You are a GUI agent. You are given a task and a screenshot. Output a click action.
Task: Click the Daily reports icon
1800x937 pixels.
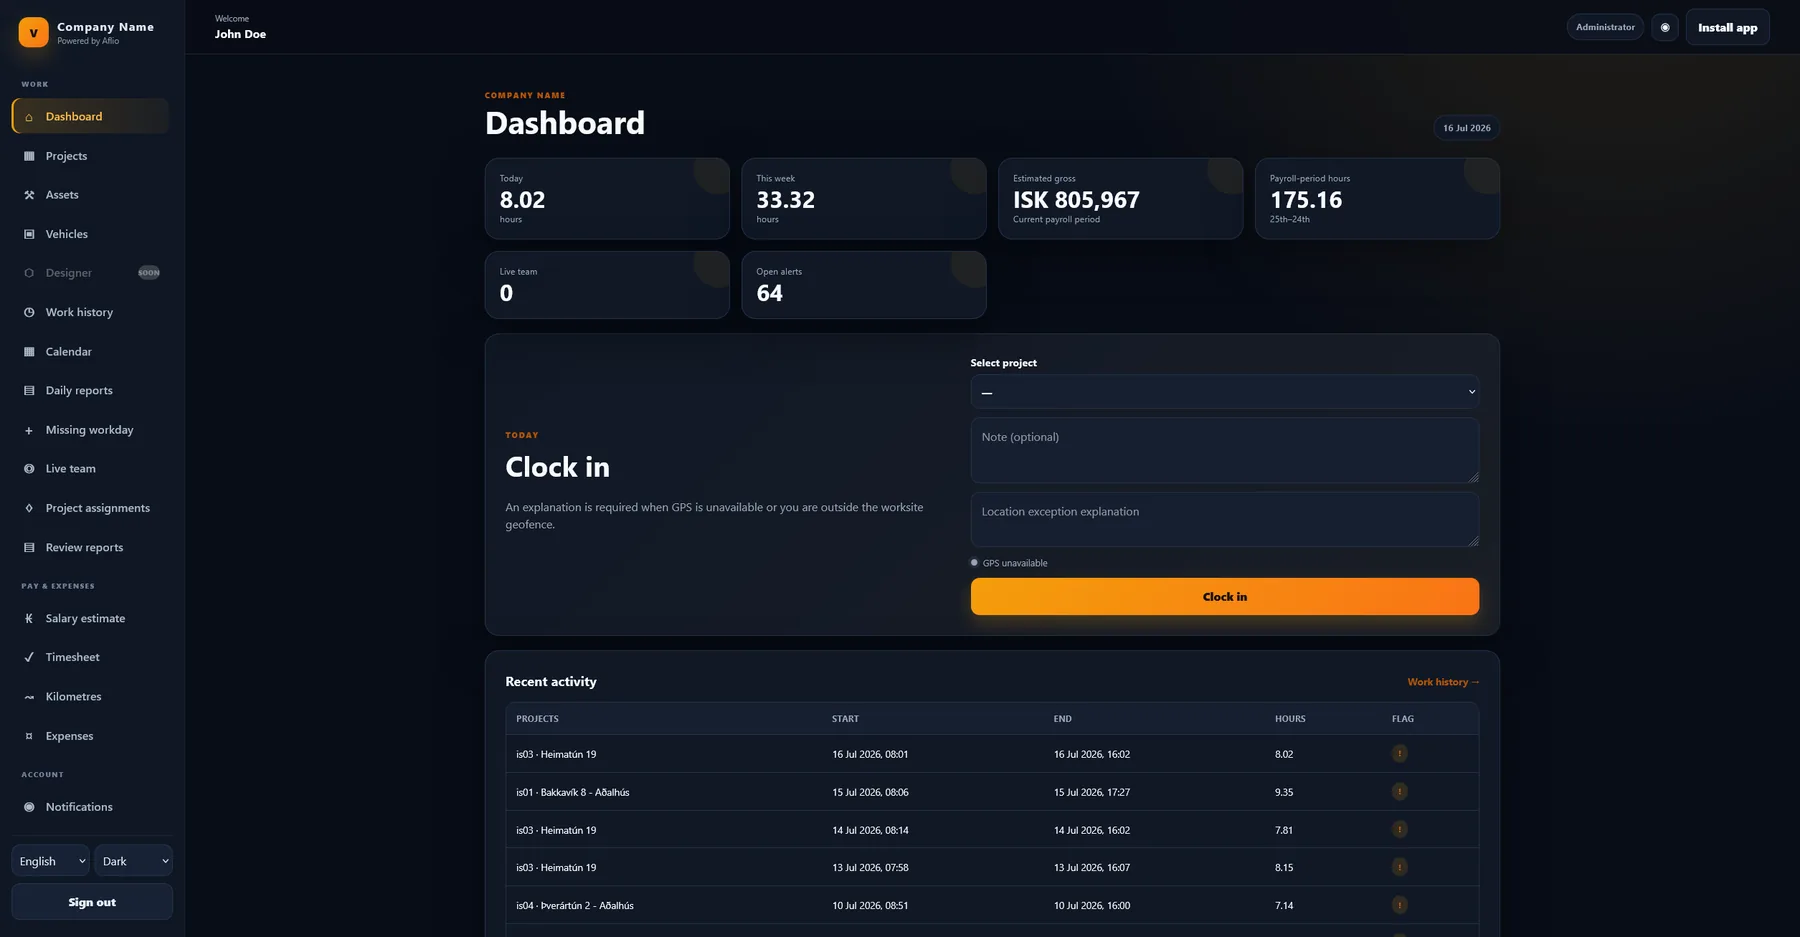(29, 391)
